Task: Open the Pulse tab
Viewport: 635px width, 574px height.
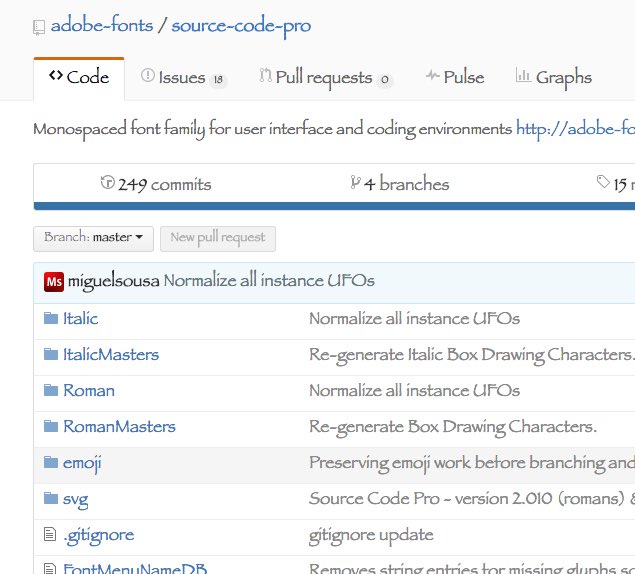Action: 455,77
